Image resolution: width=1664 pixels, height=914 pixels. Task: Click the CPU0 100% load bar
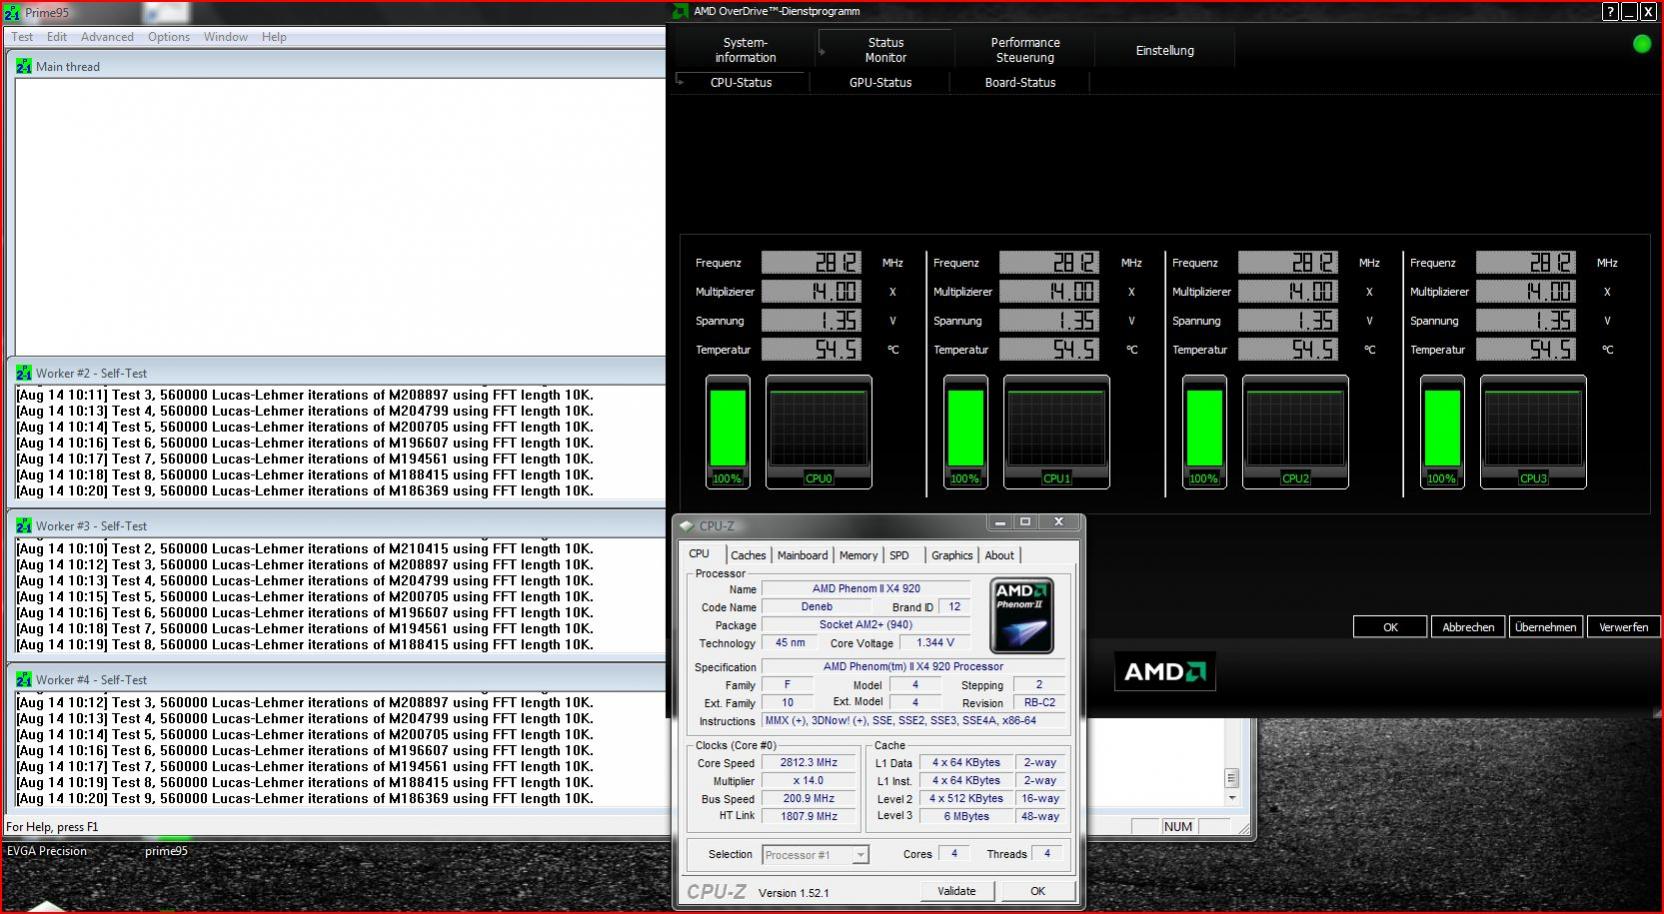(x=728, y=432)
